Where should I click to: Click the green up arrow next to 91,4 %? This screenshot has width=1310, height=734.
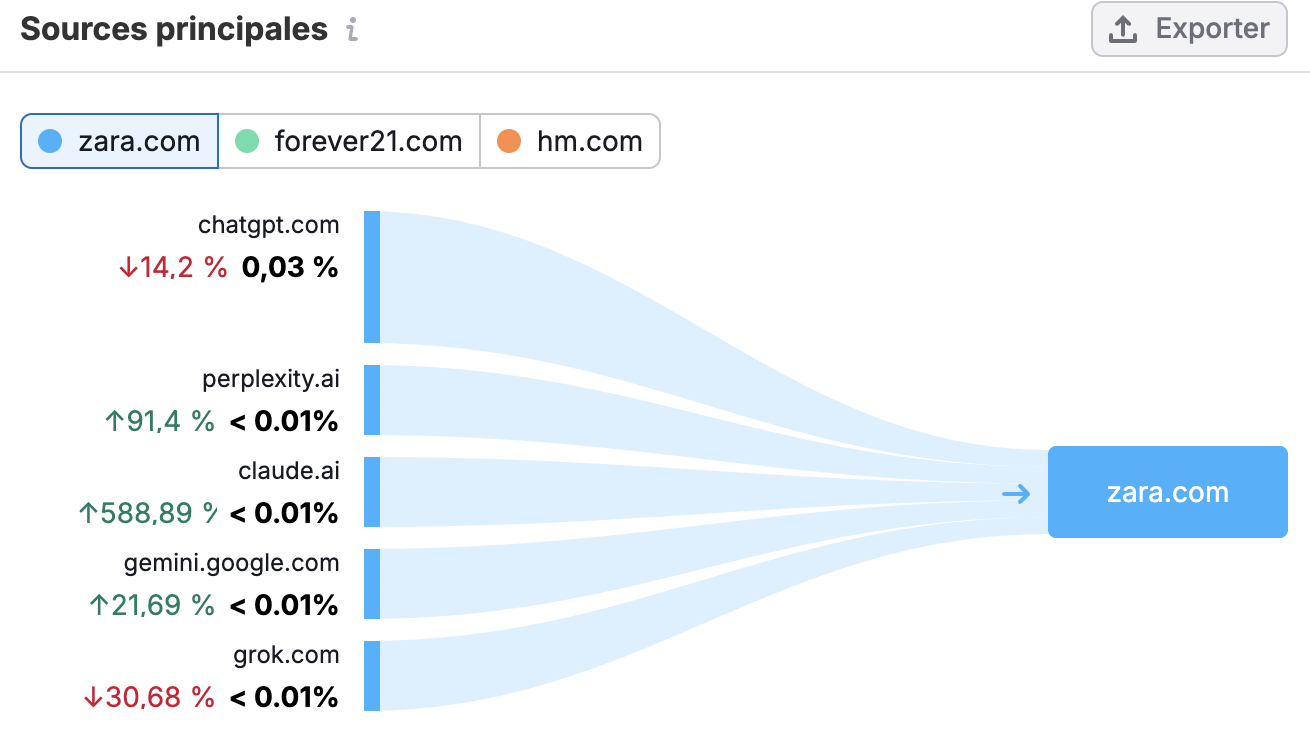(114, 421)
